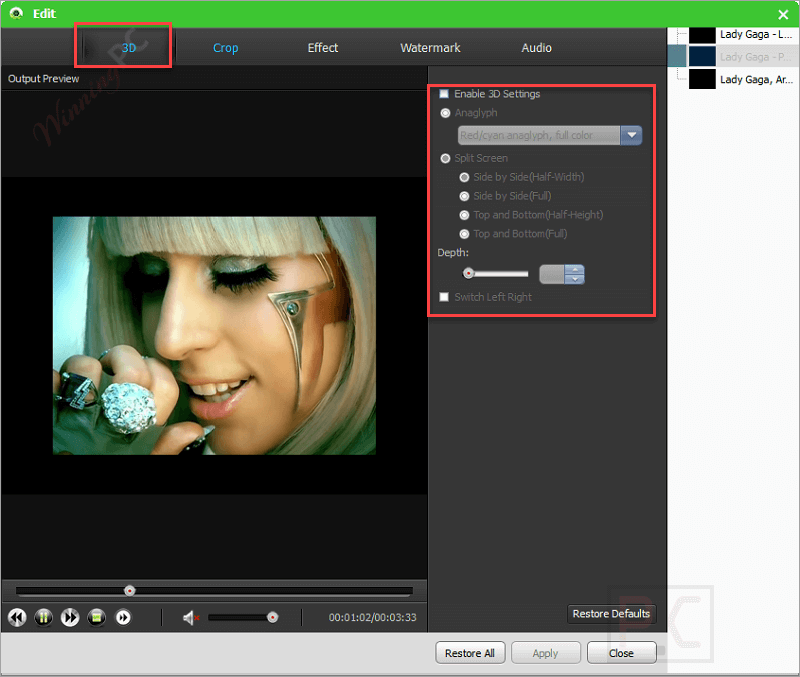The width and height of the screenshot is (800, 677).
Task: Choose Side by Side(Full) option
Action: [x=464, y=196]
